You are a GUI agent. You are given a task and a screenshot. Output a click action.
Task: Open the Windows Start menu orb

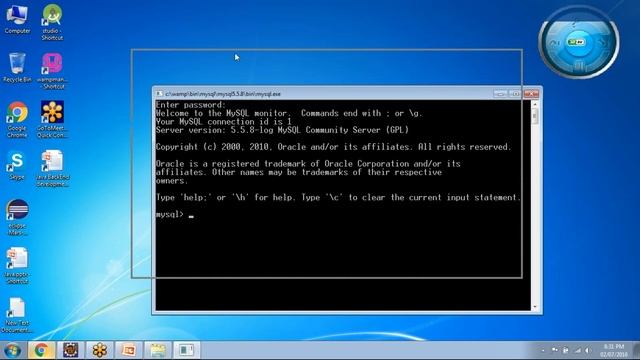[12, 350]
